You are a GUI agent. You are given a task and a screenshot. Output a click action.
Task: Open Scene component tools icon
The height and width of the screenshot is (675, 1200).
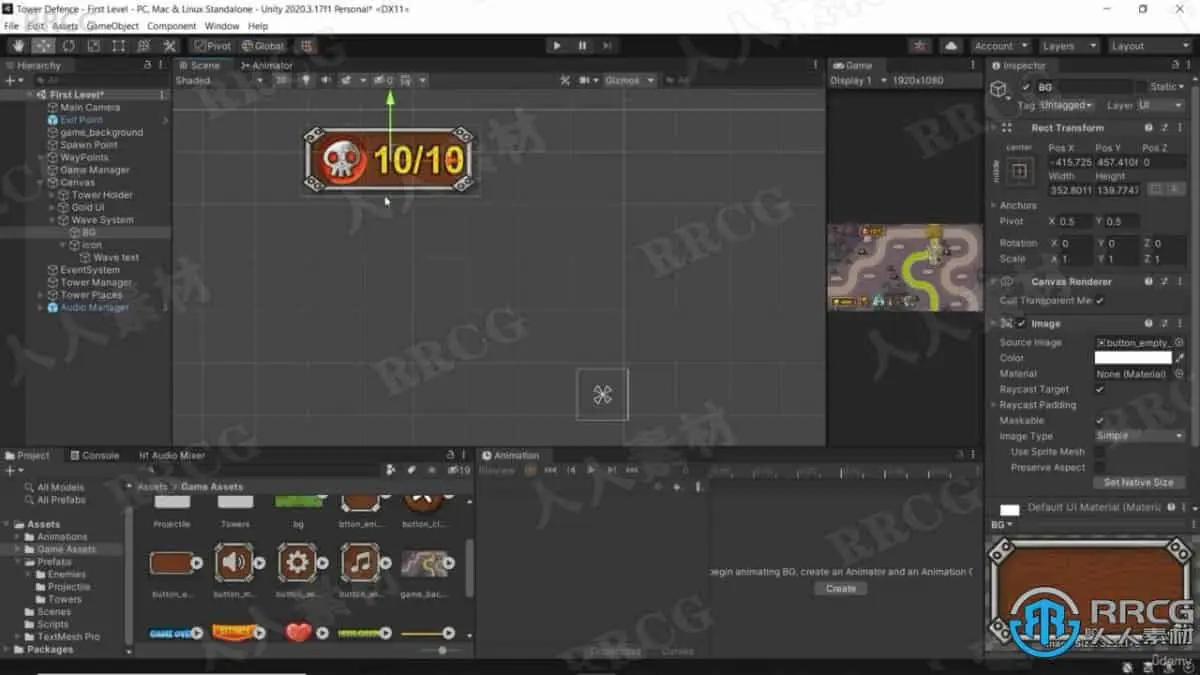click(x=565, y=80)
